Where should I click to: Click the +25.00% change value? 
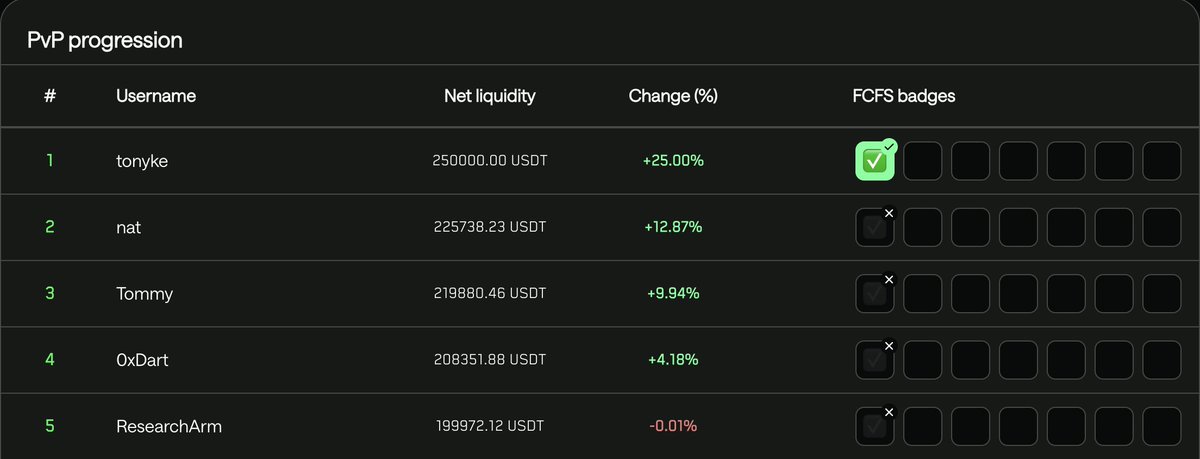click(x=673, y=161)
